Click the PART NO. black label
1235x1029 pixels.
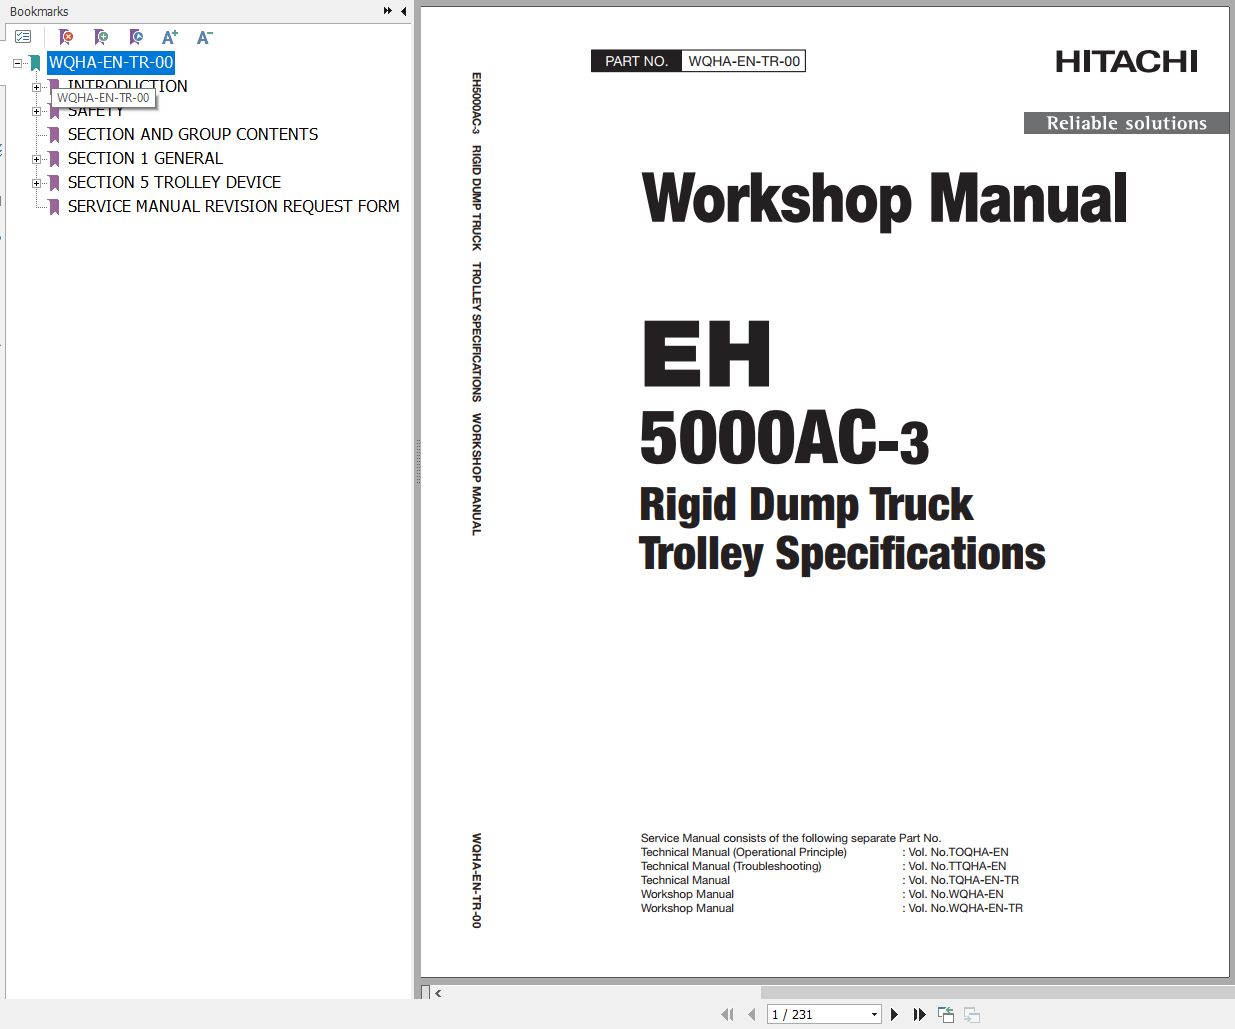636,61
